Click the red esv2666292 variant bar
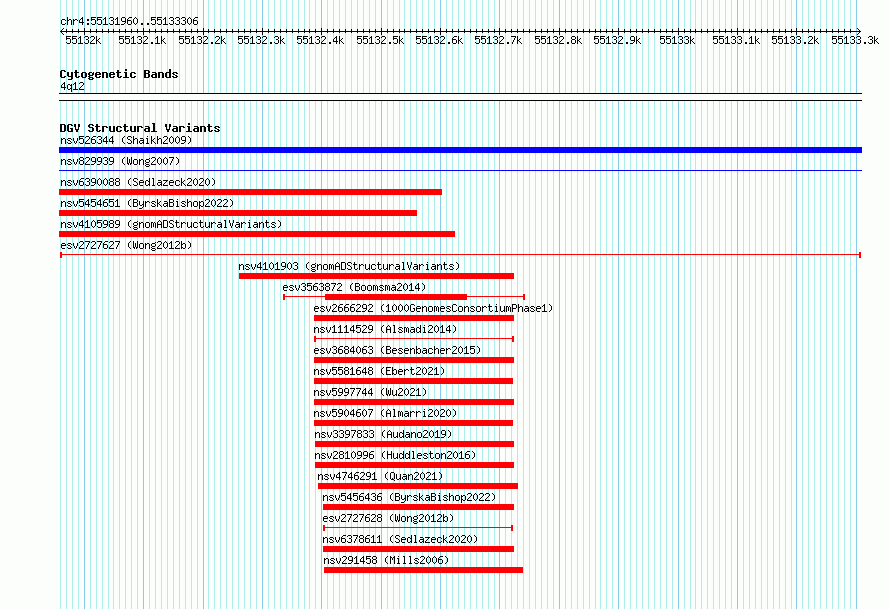890x609 pixels. [414, 318]
